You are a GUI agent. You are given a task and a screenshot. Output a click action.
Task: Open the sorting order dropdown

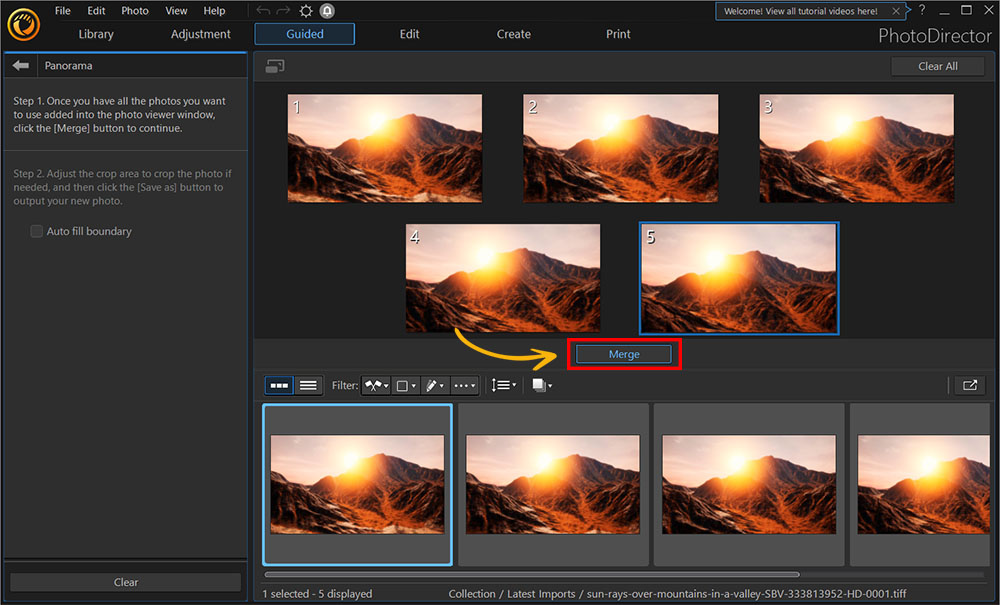click(502, 385)
